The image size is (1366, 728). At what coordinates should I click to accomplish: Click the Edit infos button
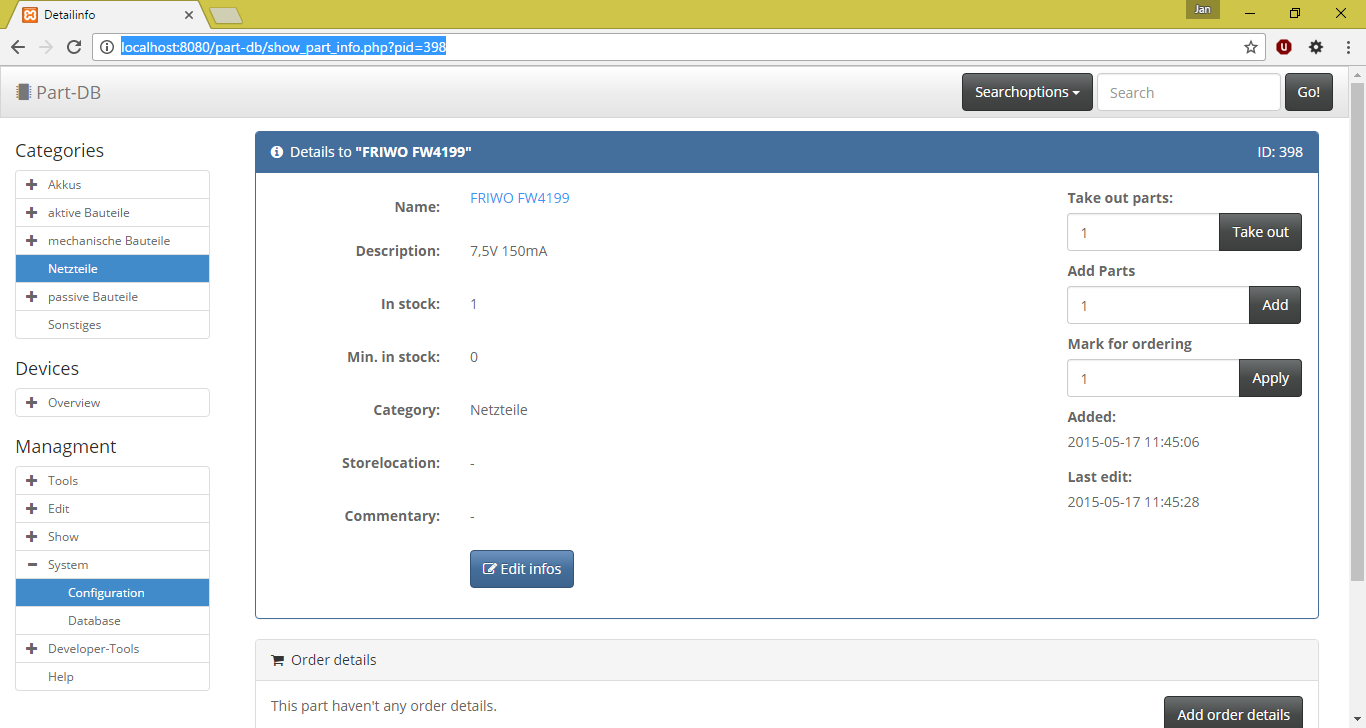click(x=522, y=569)
